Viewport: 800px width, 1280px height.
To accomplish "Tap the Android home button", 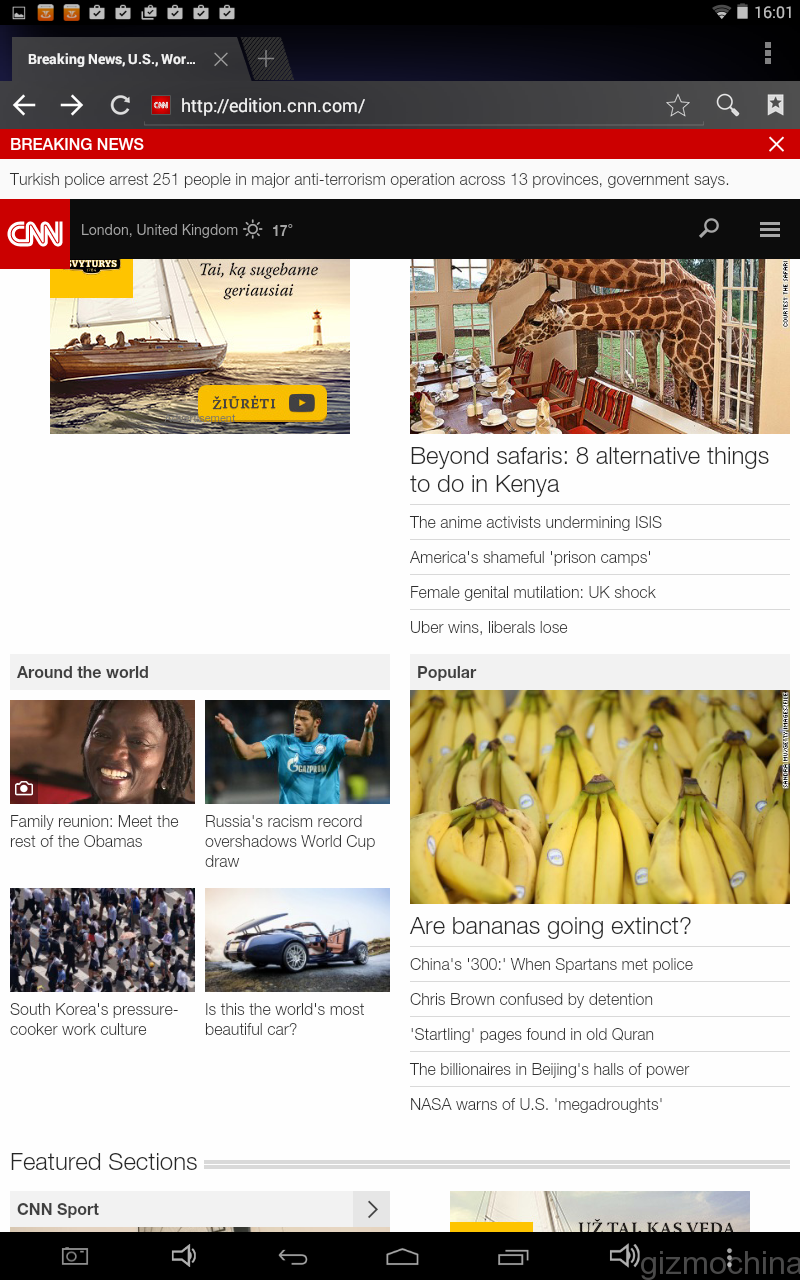I will coord(402,1257).
